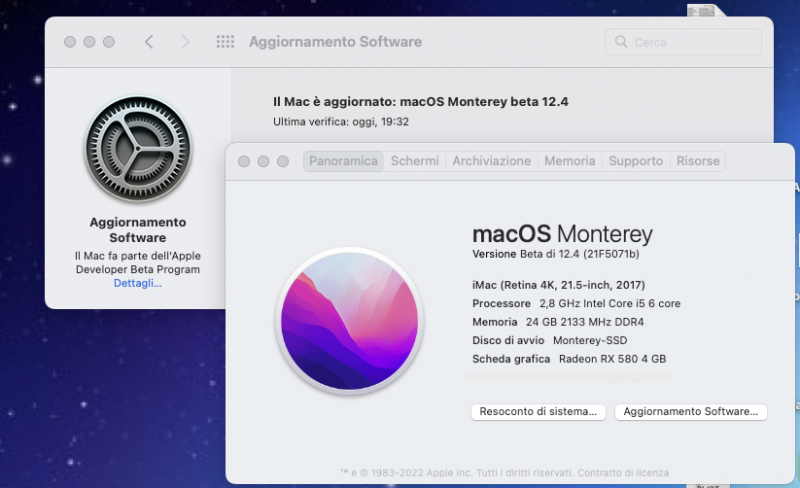800x488 pixels.
Task: Click Memoria 24 GB 2133 MHz DDR4 line
Action: [x=558, y=322]
